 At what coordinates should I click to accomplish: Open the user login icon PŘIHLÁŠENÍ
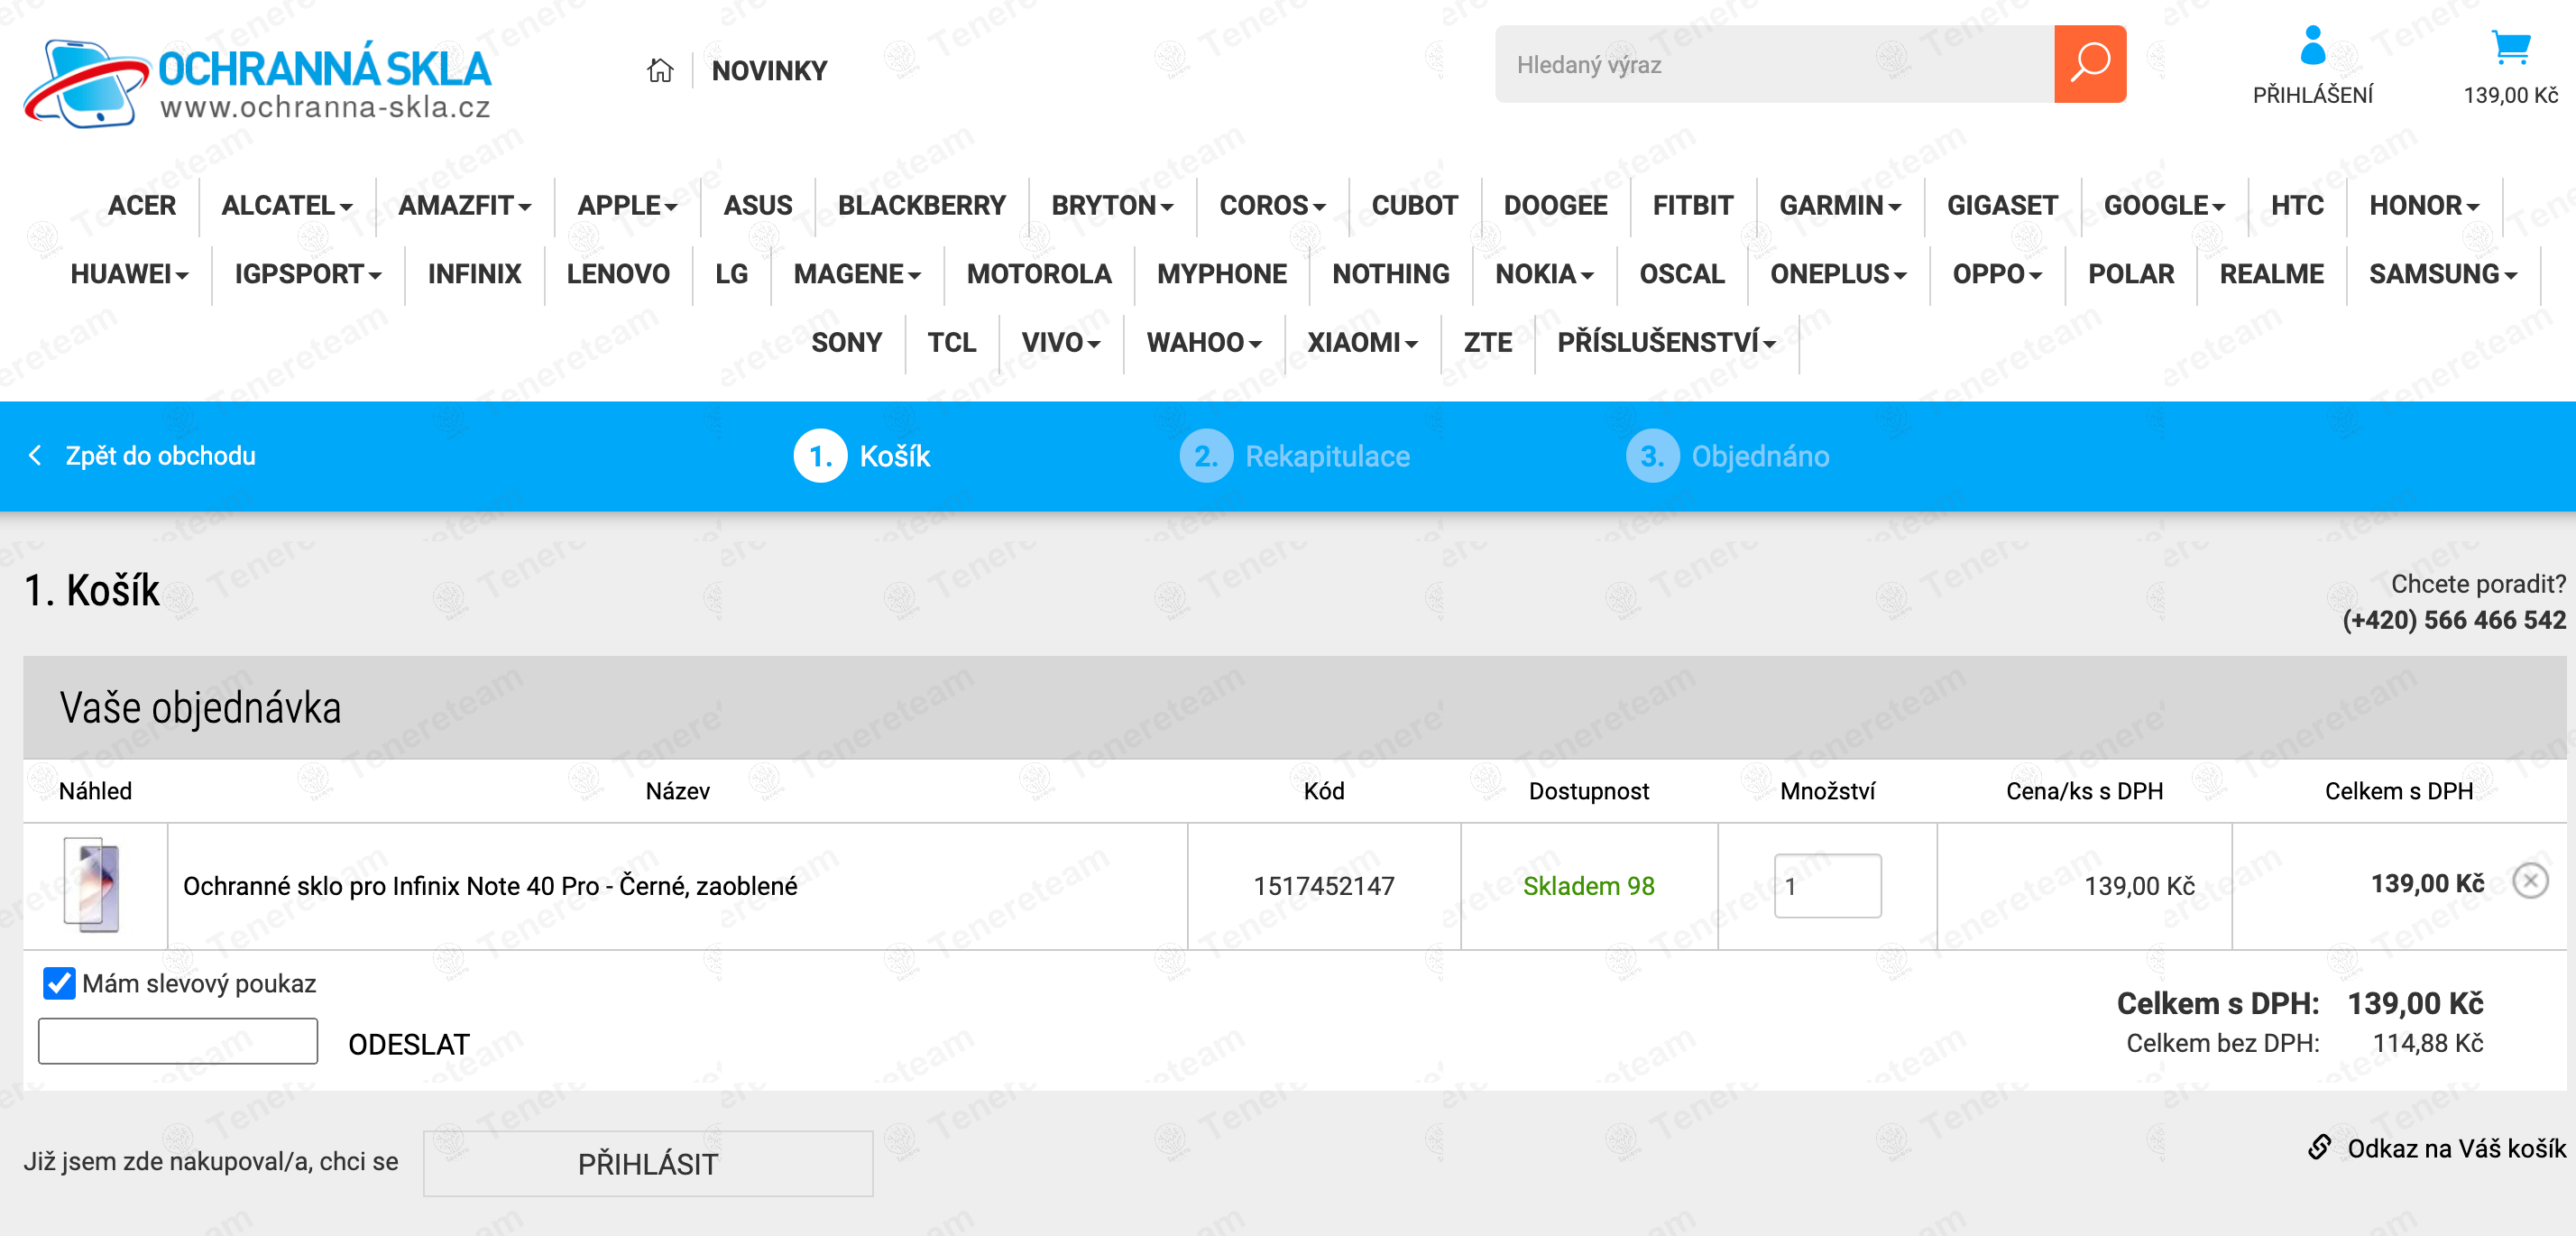pyautogui.click(x=2312, y=66)
